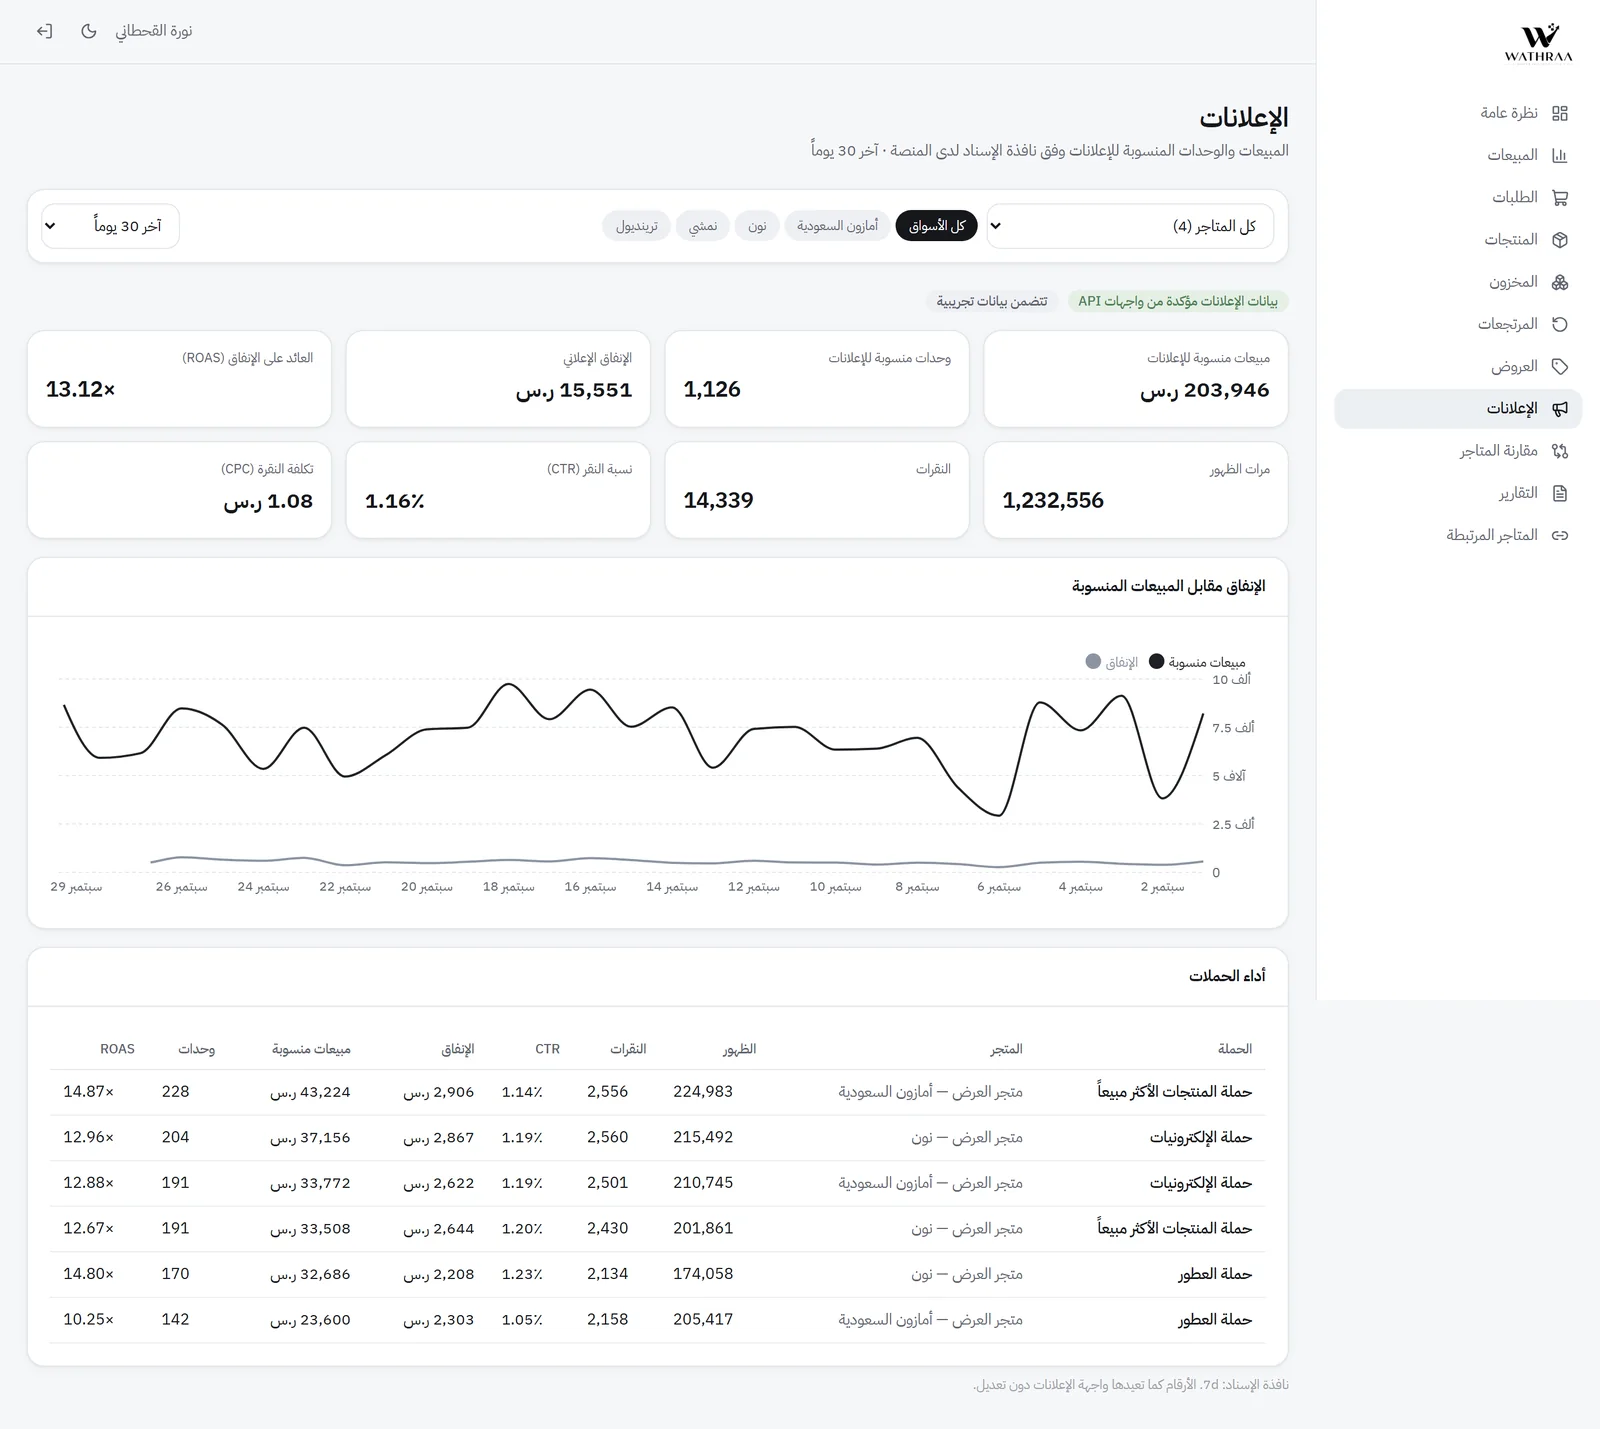Select the أمازون السعودية filter chip

(838, 226)
